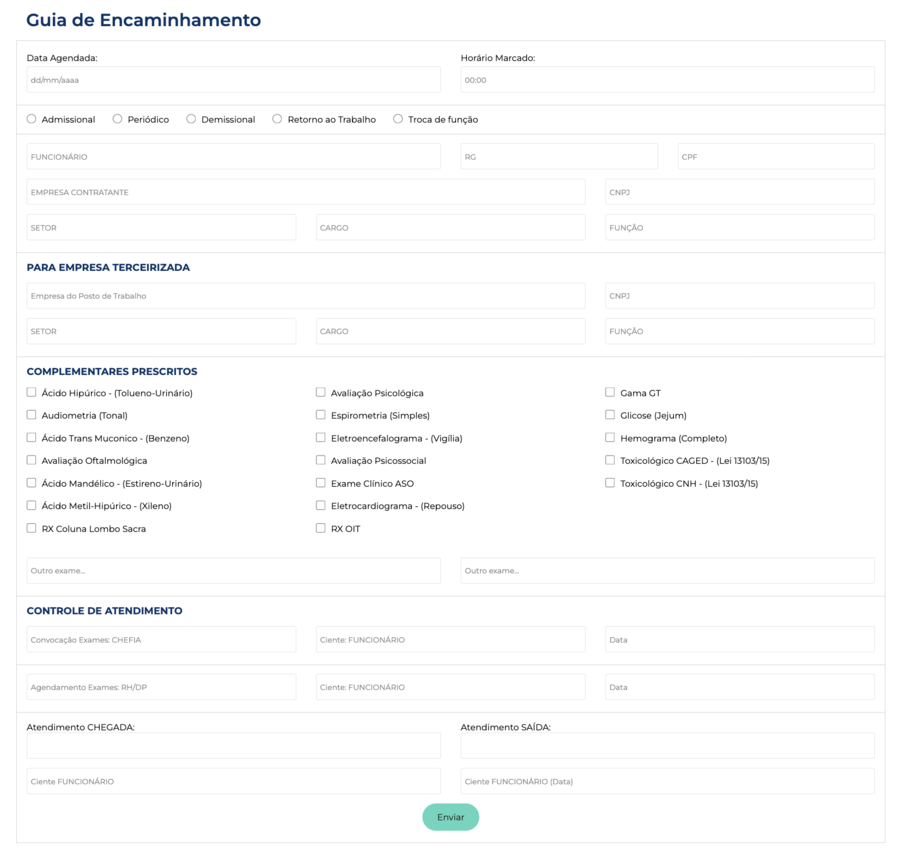Pick the Retorno ao Trabalho radio button

pyautogui.click(x=278, y=119)
